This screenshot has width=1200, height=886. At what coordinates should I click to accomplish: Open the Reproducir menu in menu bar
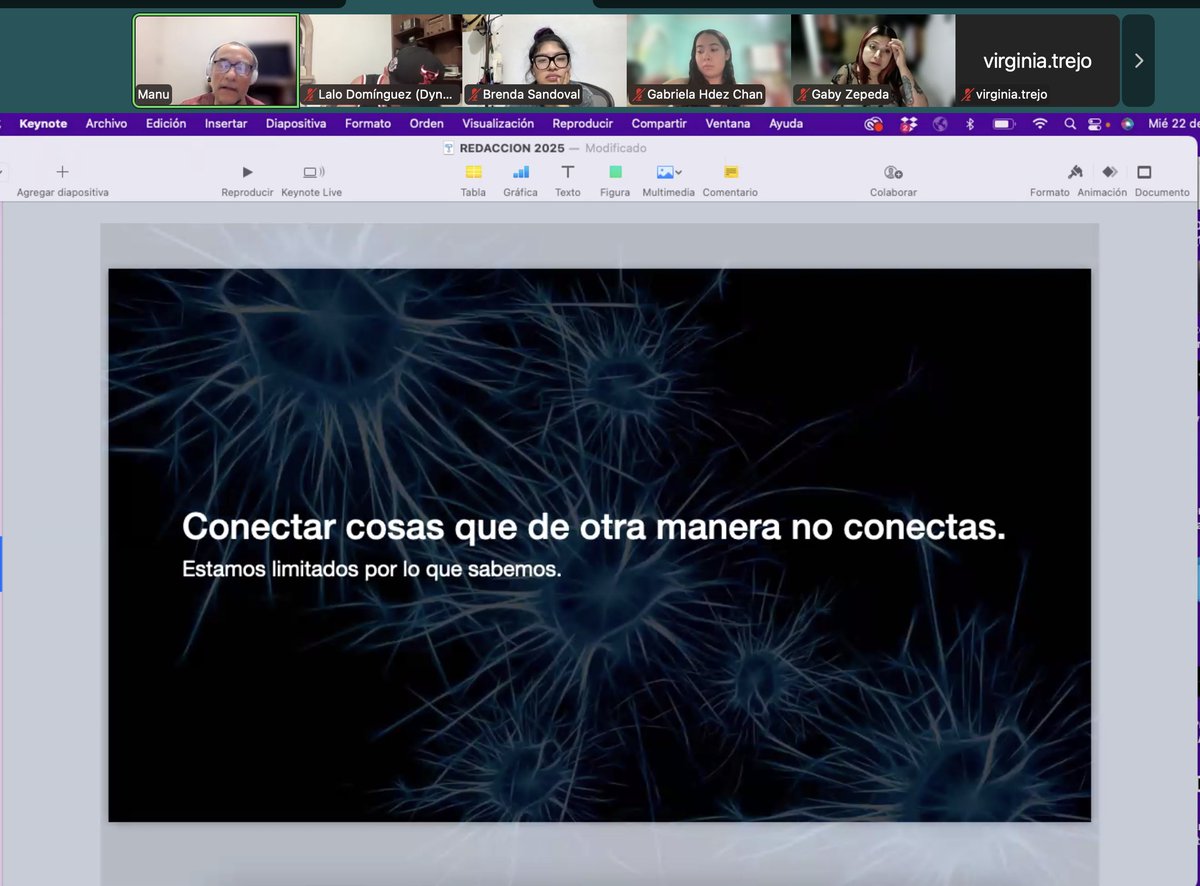coord(583,124)
